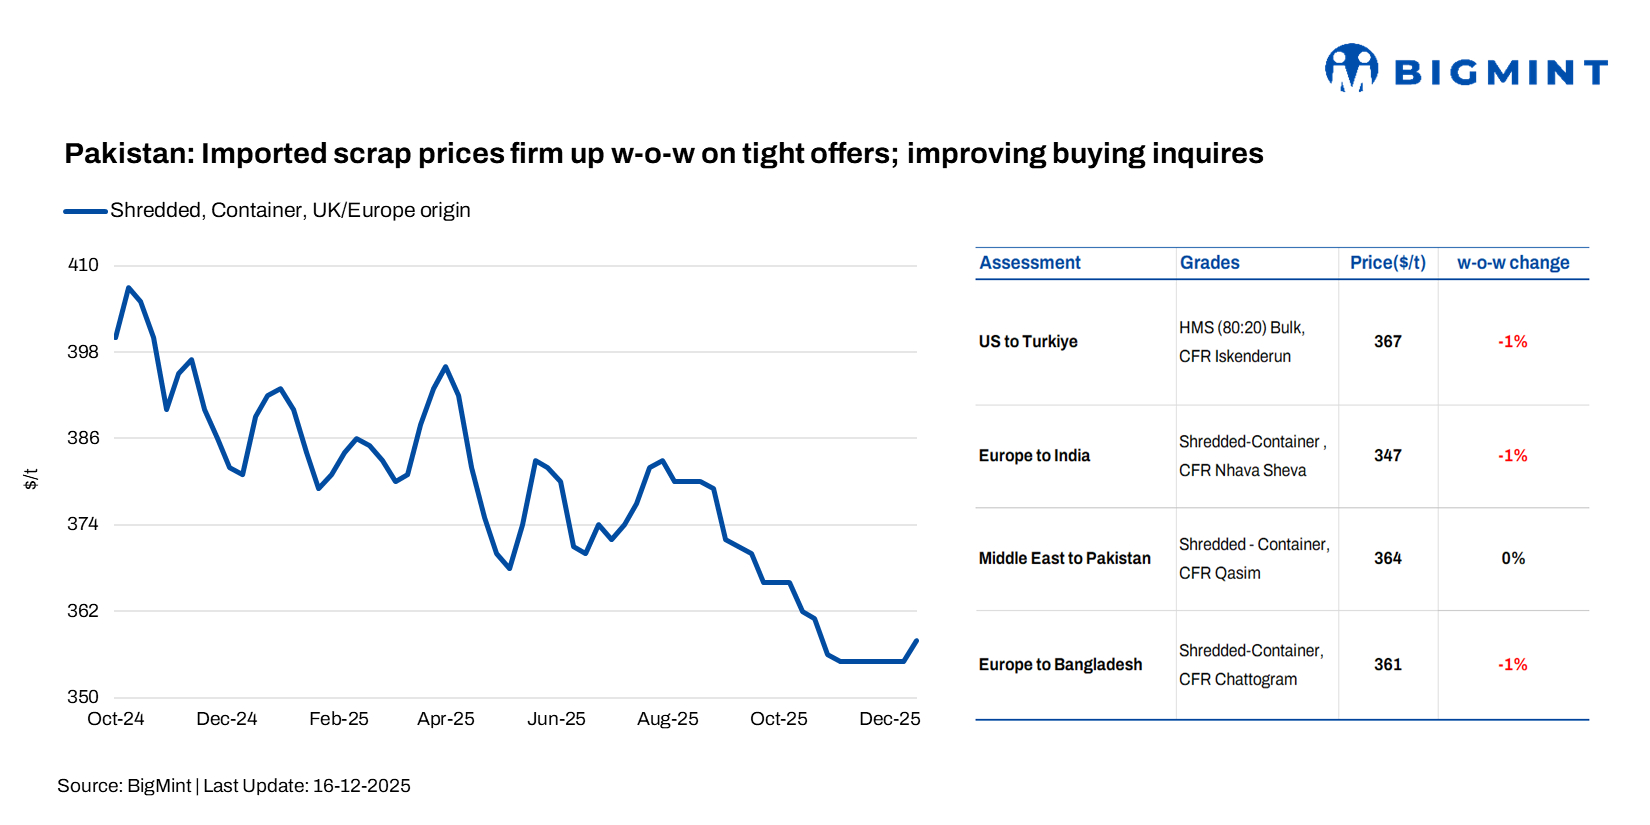
Task: Click the chart title text
Action: (x=663, y=154)
